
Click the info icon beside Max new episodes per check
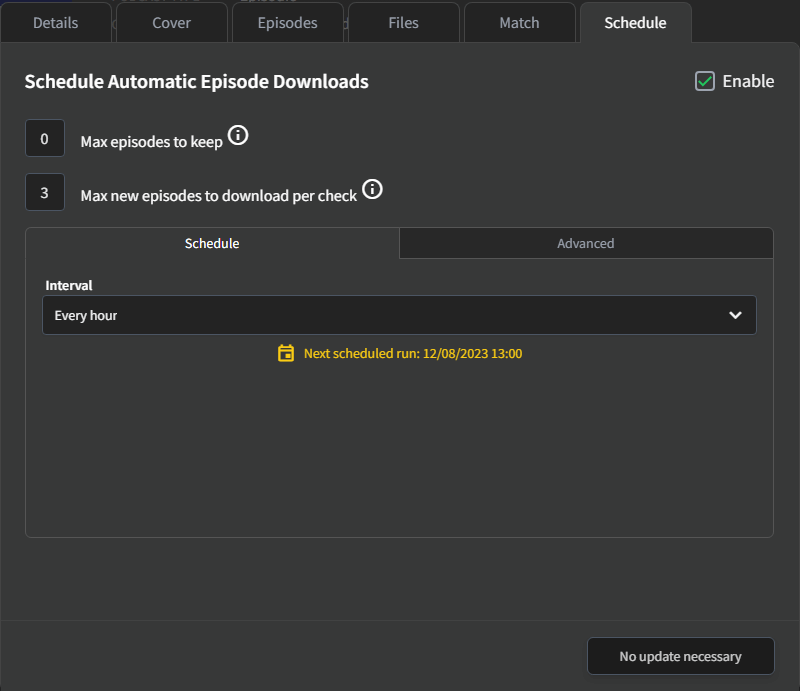coord(372,190)
